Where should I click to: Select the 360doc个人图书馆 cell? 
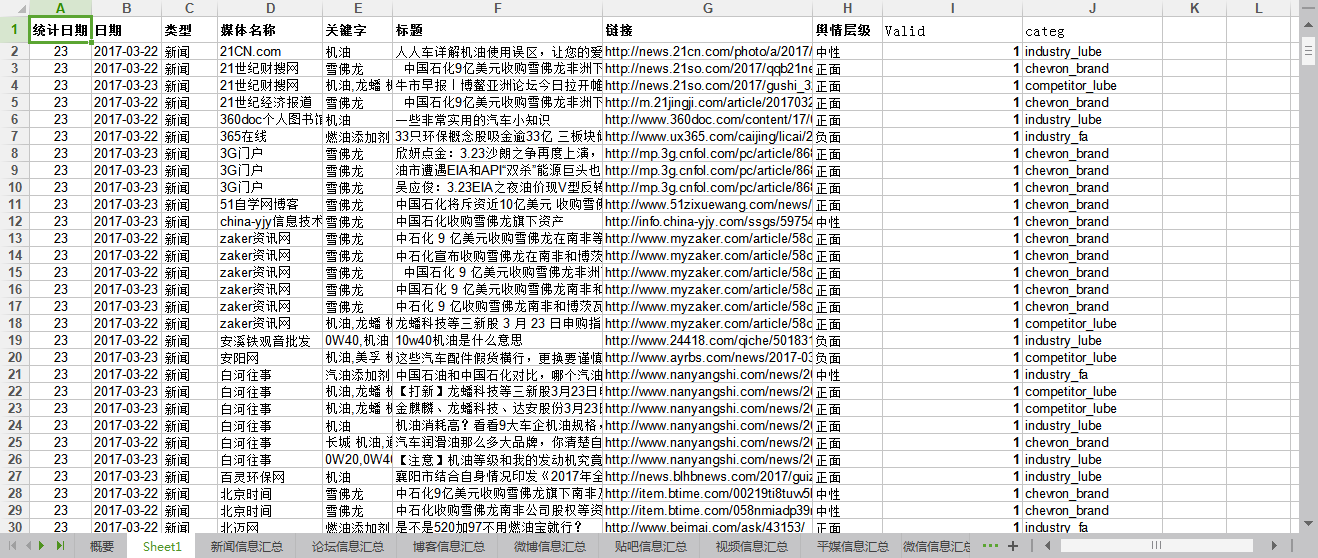(x=270, y=119)
